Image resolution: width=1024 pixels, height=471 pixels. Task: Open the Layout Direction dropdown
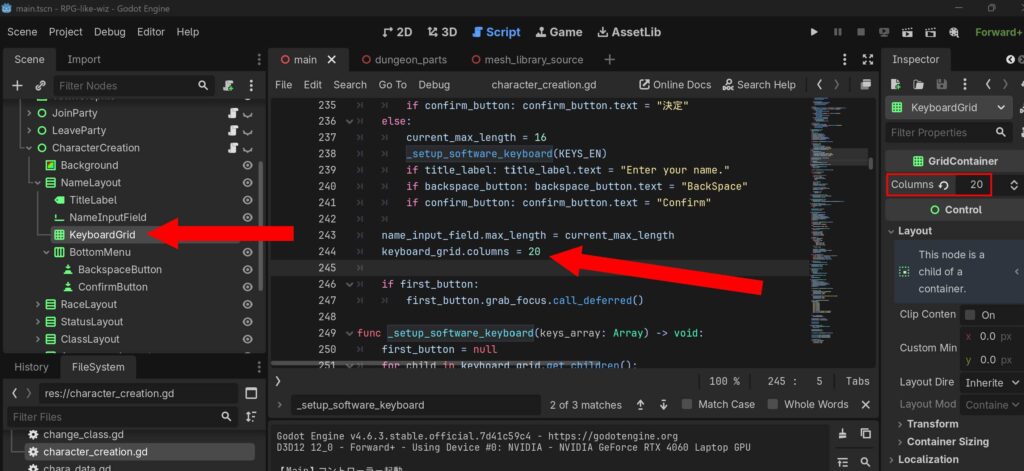coord(992,382)
